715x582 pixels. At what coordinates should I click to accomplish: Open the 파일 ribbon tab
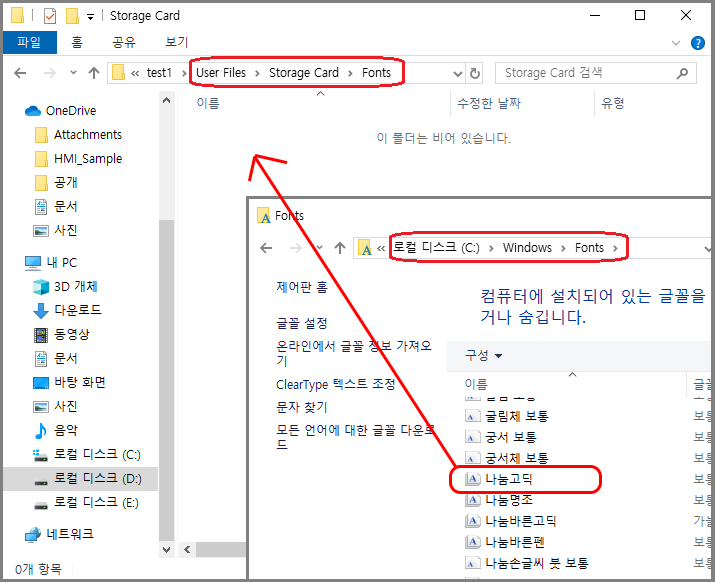click(30, 42)
